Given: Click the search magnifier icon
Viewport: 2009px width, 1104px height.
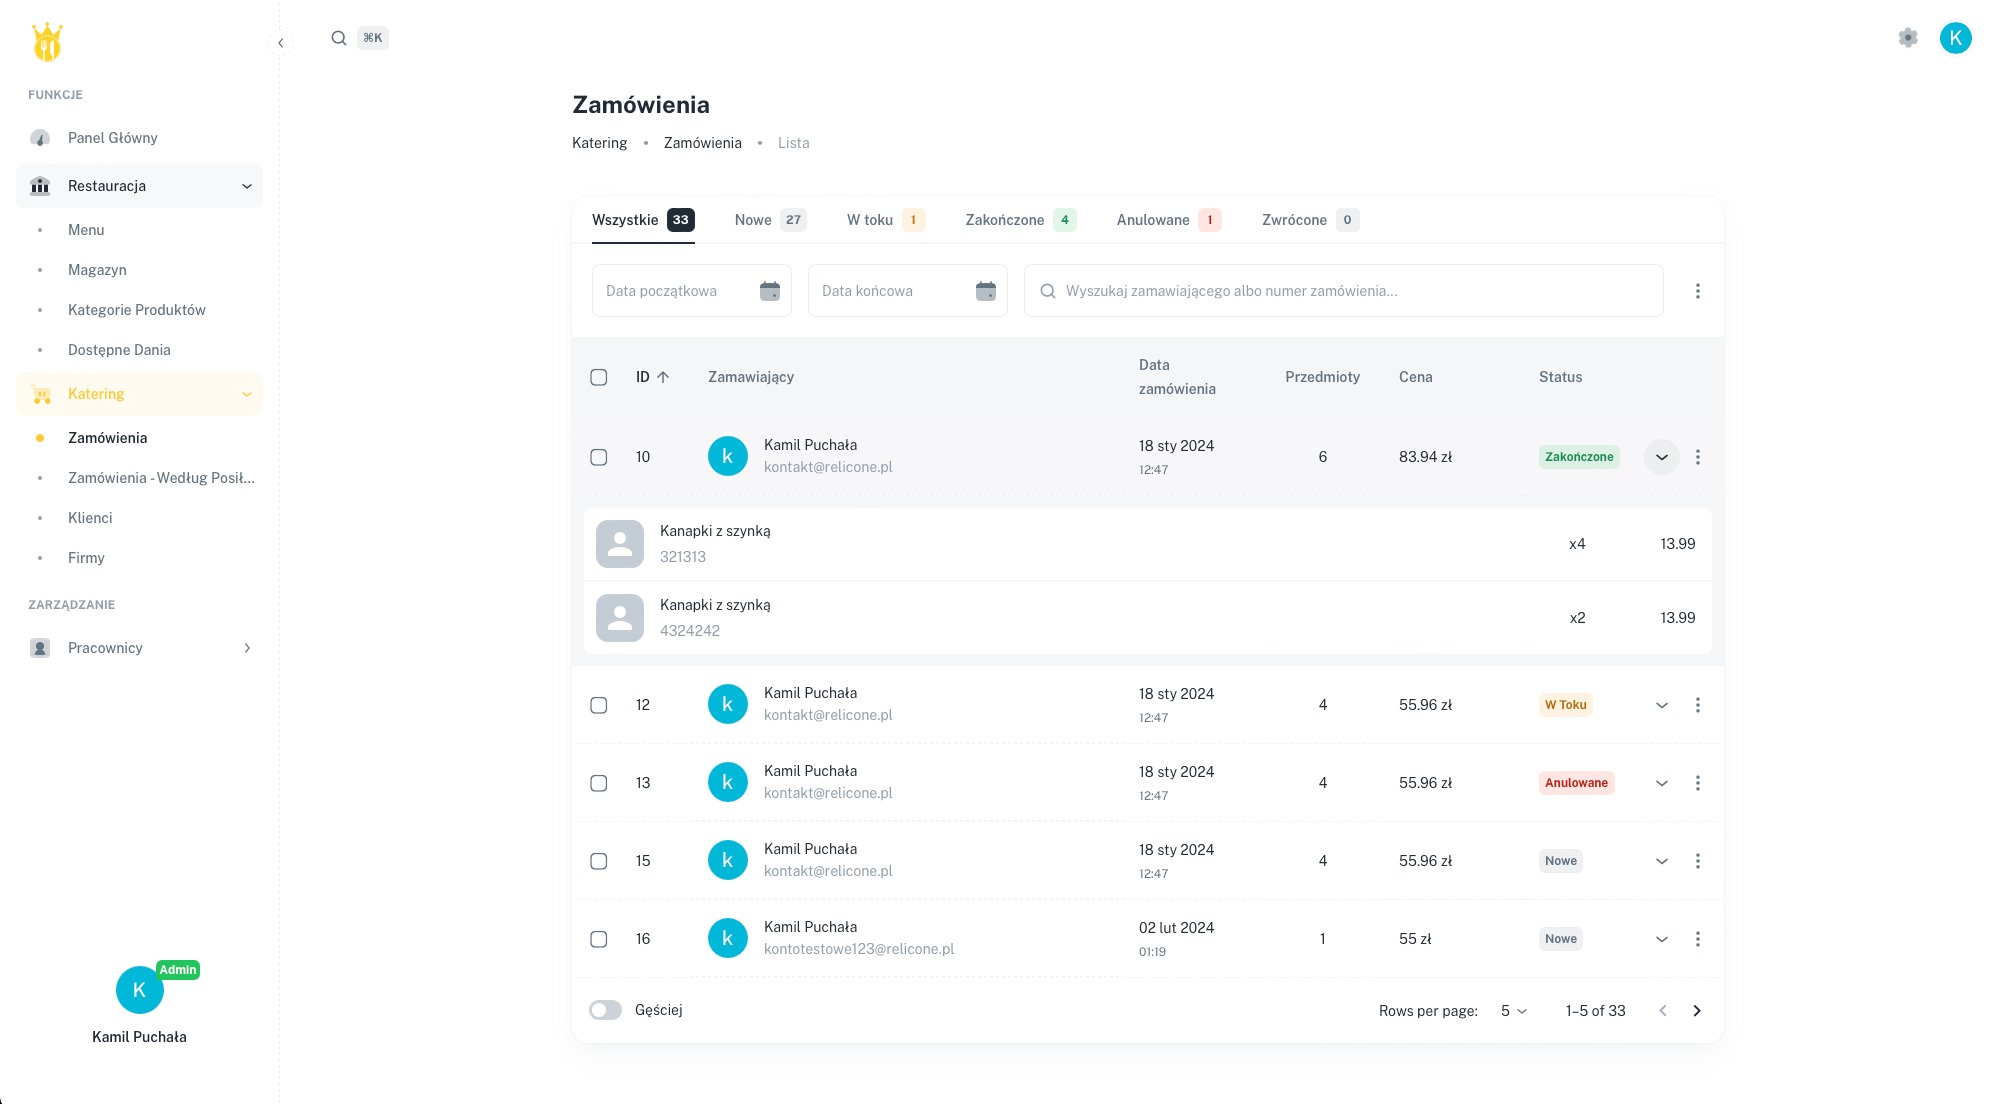Looking at the screenshot, I should tap(339, 38).
